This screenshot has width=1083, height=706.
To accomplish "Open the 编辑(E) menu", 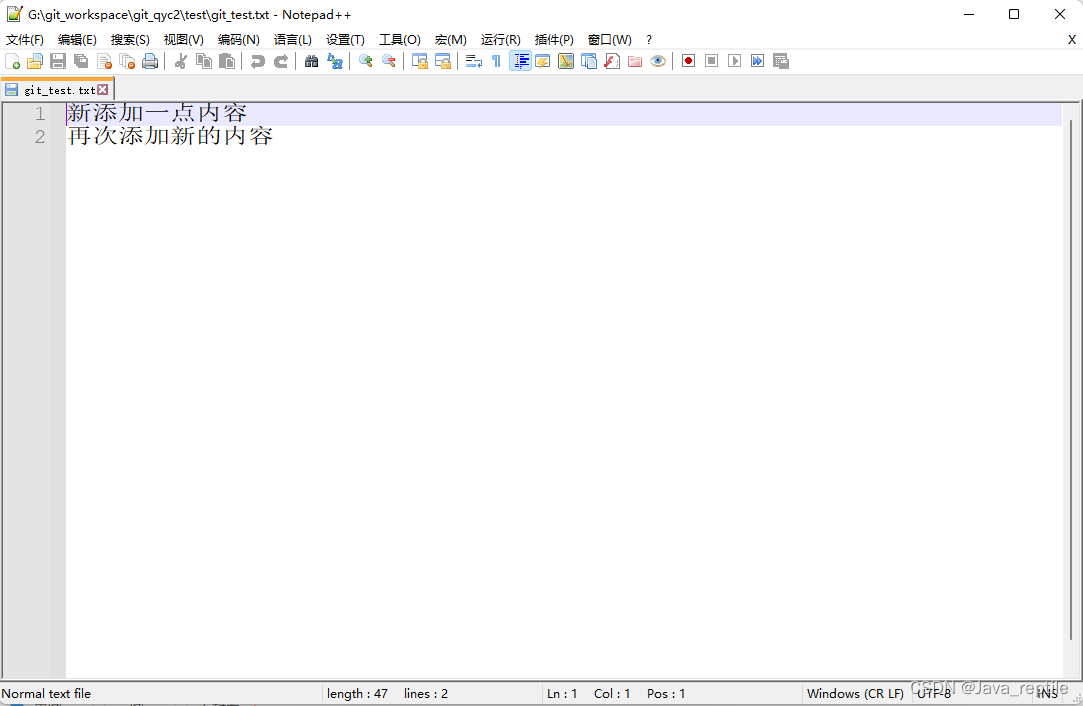I will (x=77, y=40).
